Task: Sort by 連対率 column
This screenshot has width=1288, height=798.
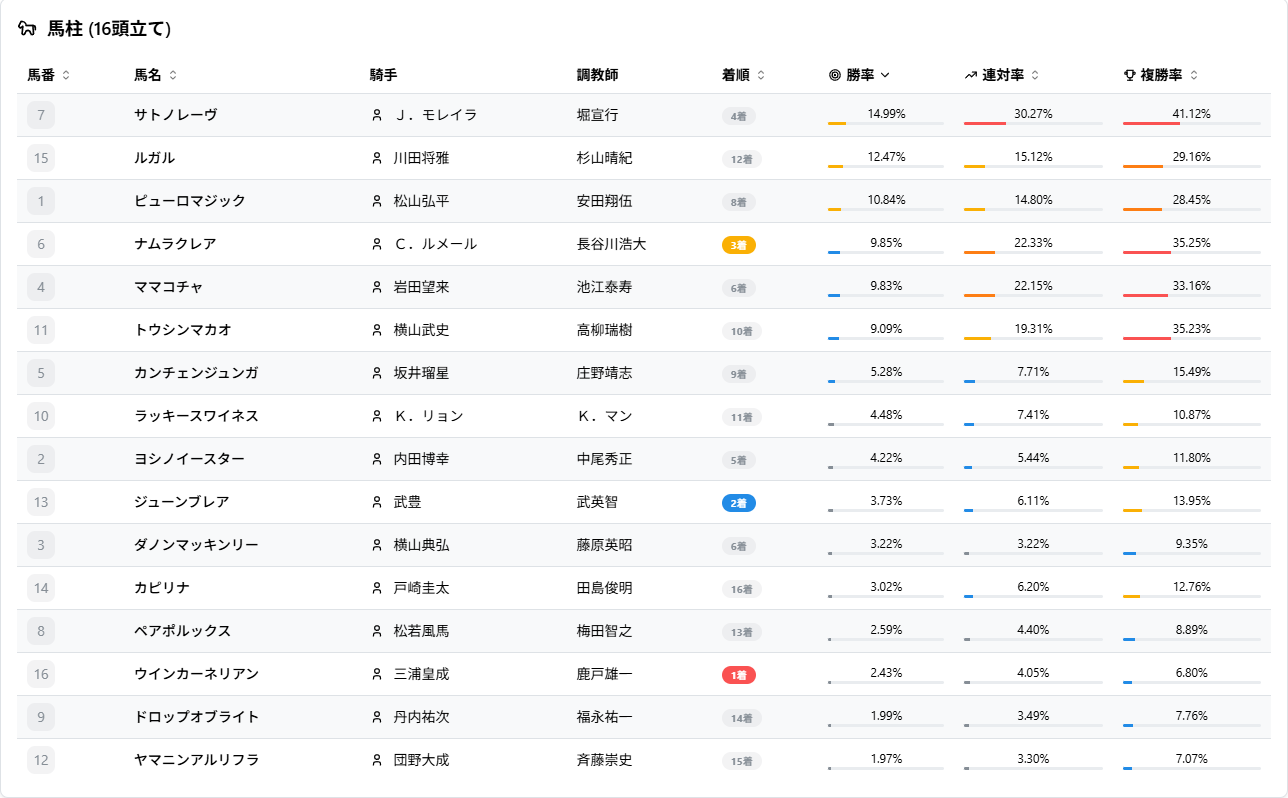Action: point(1001,75)
